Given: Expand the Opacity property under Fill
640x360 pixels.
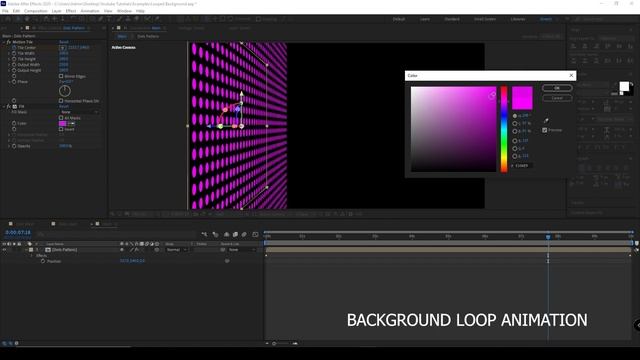Looking at the screenshot, I should (x=9, y=146).
